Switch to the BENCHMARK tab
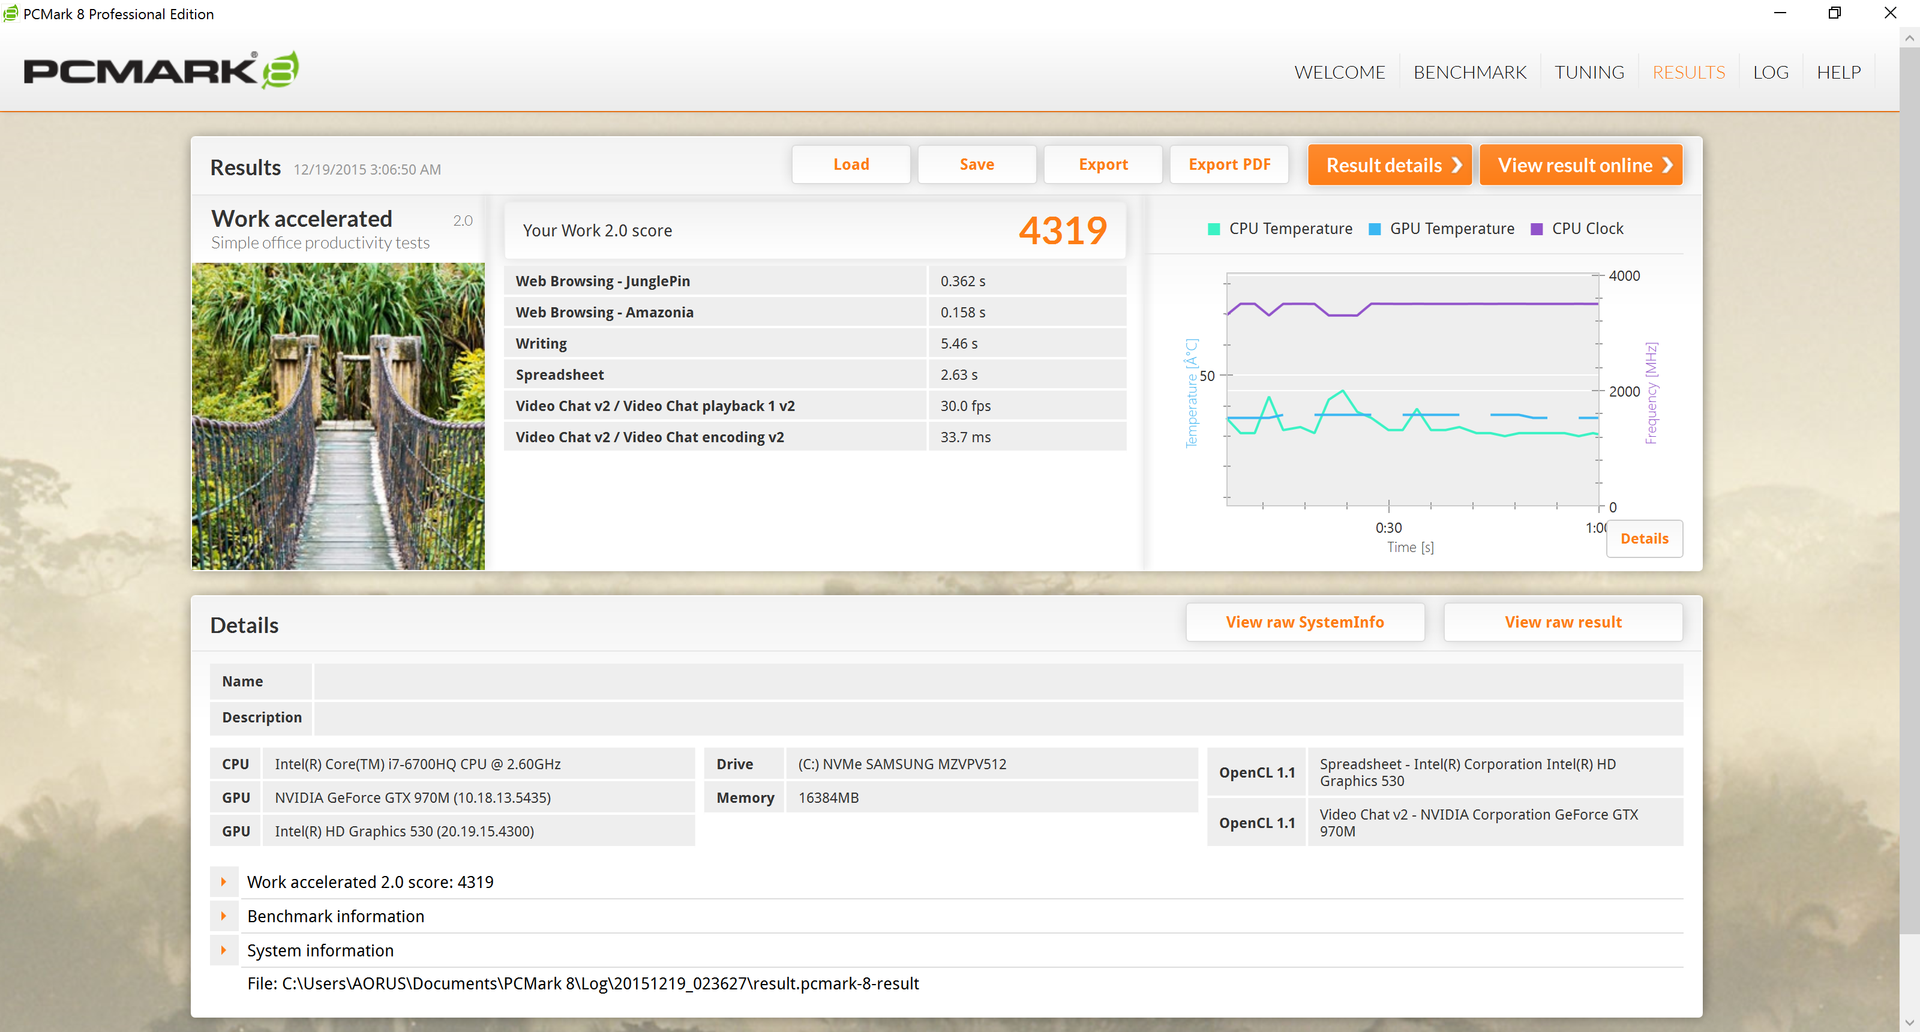Screen dimensions: 1920x1032 pyautogui.click(x=1470, y=72)
